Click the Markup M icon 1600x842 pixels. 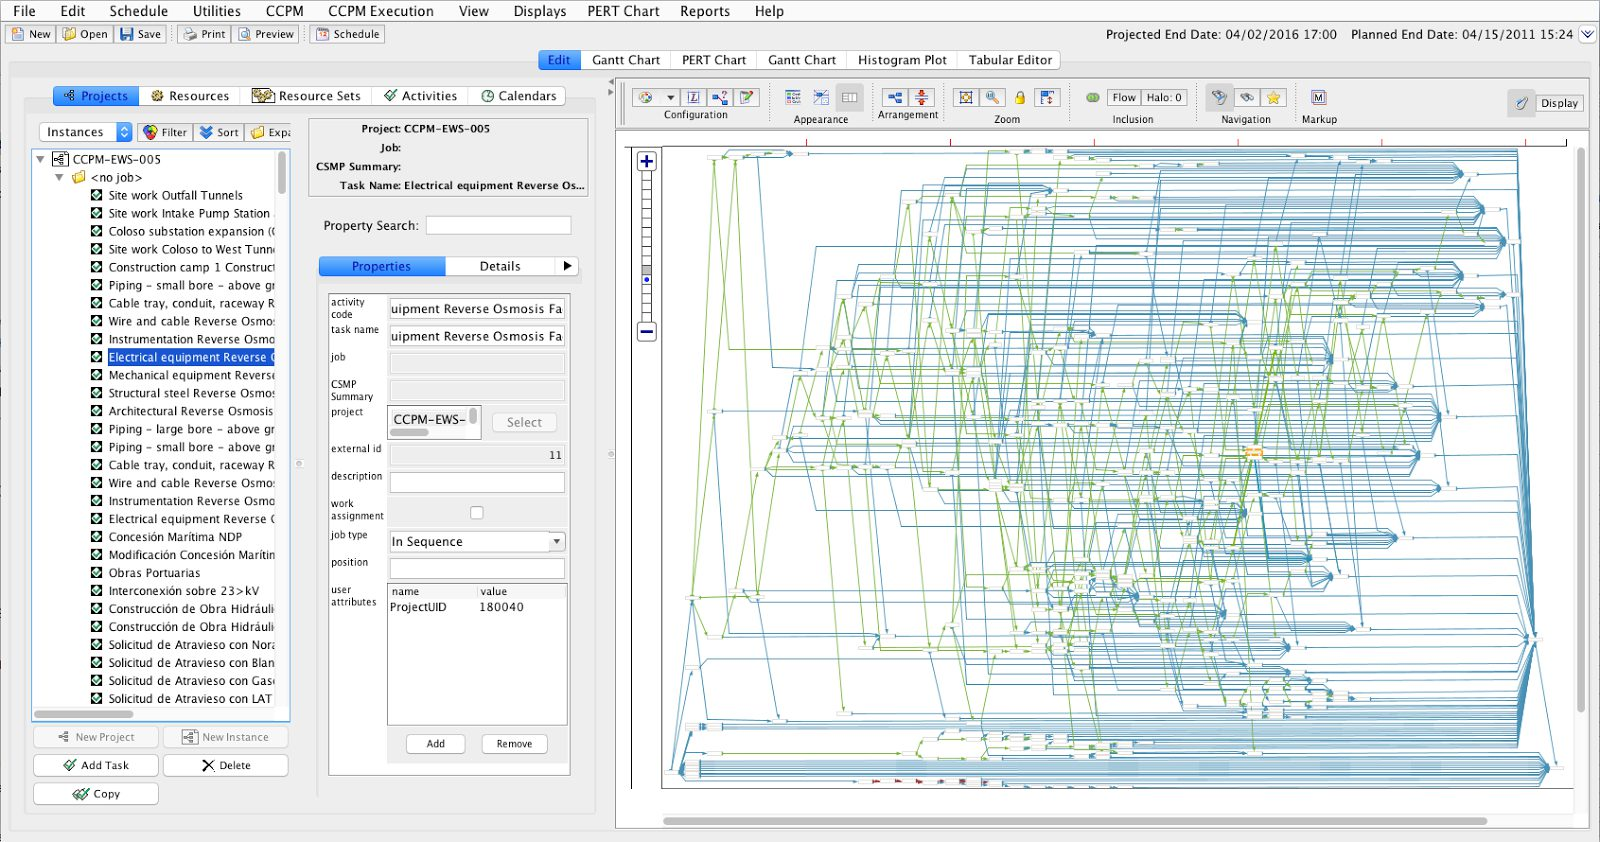(1318, 98)
